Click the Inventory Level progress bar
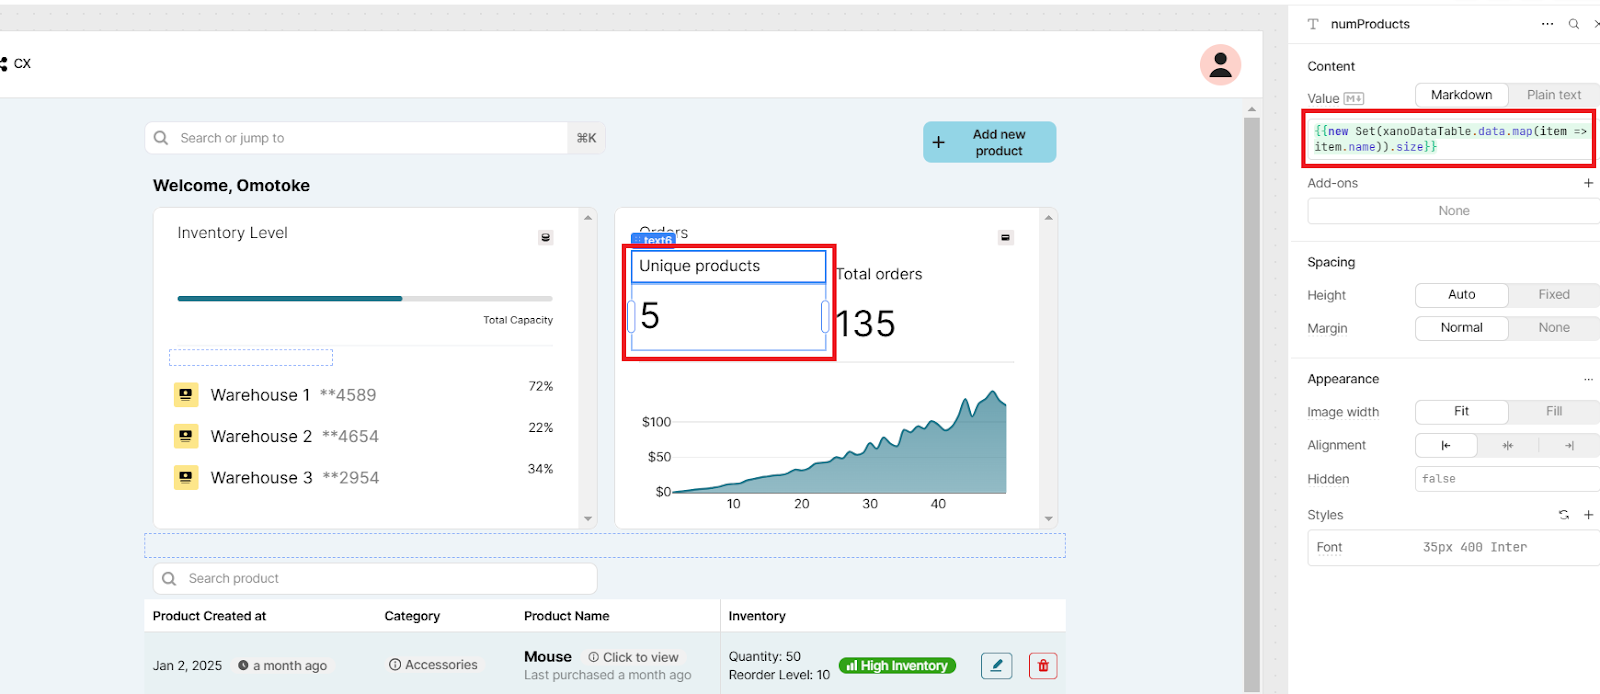The image size is (1600, 694). click(365, 298)
